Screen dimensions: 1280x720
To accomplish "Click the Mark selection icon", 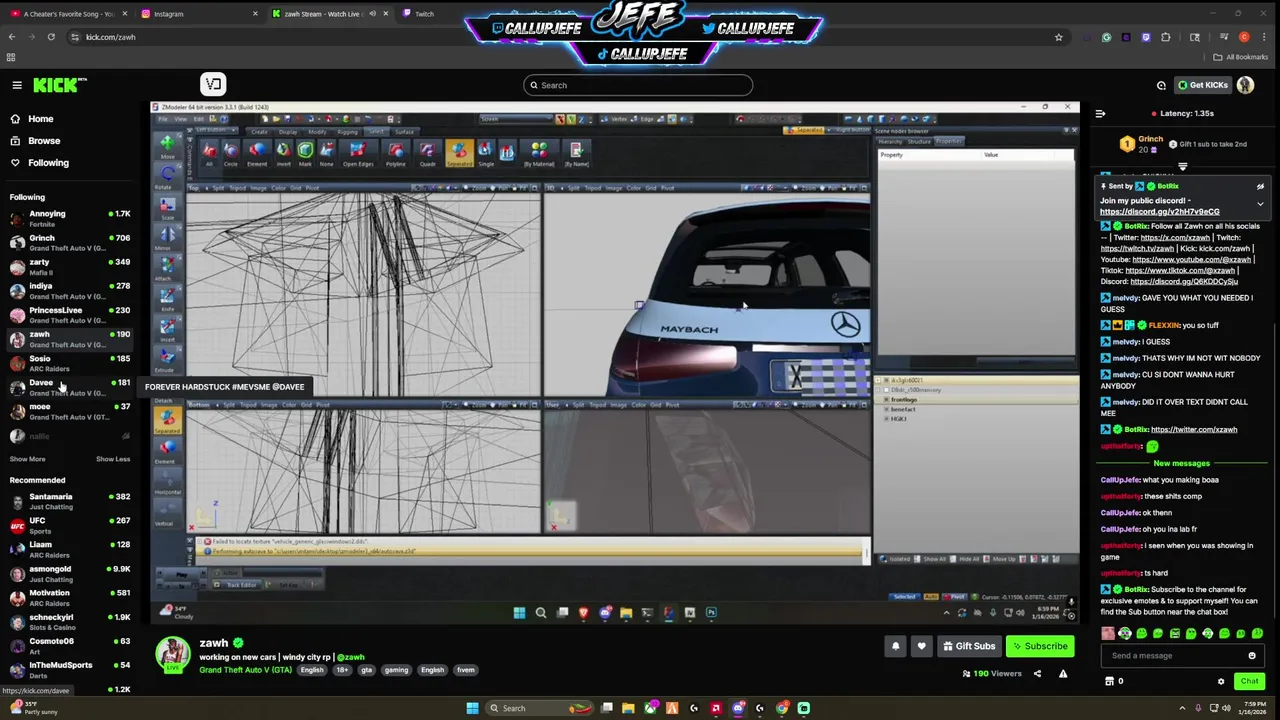I will [x=305, y=152].
